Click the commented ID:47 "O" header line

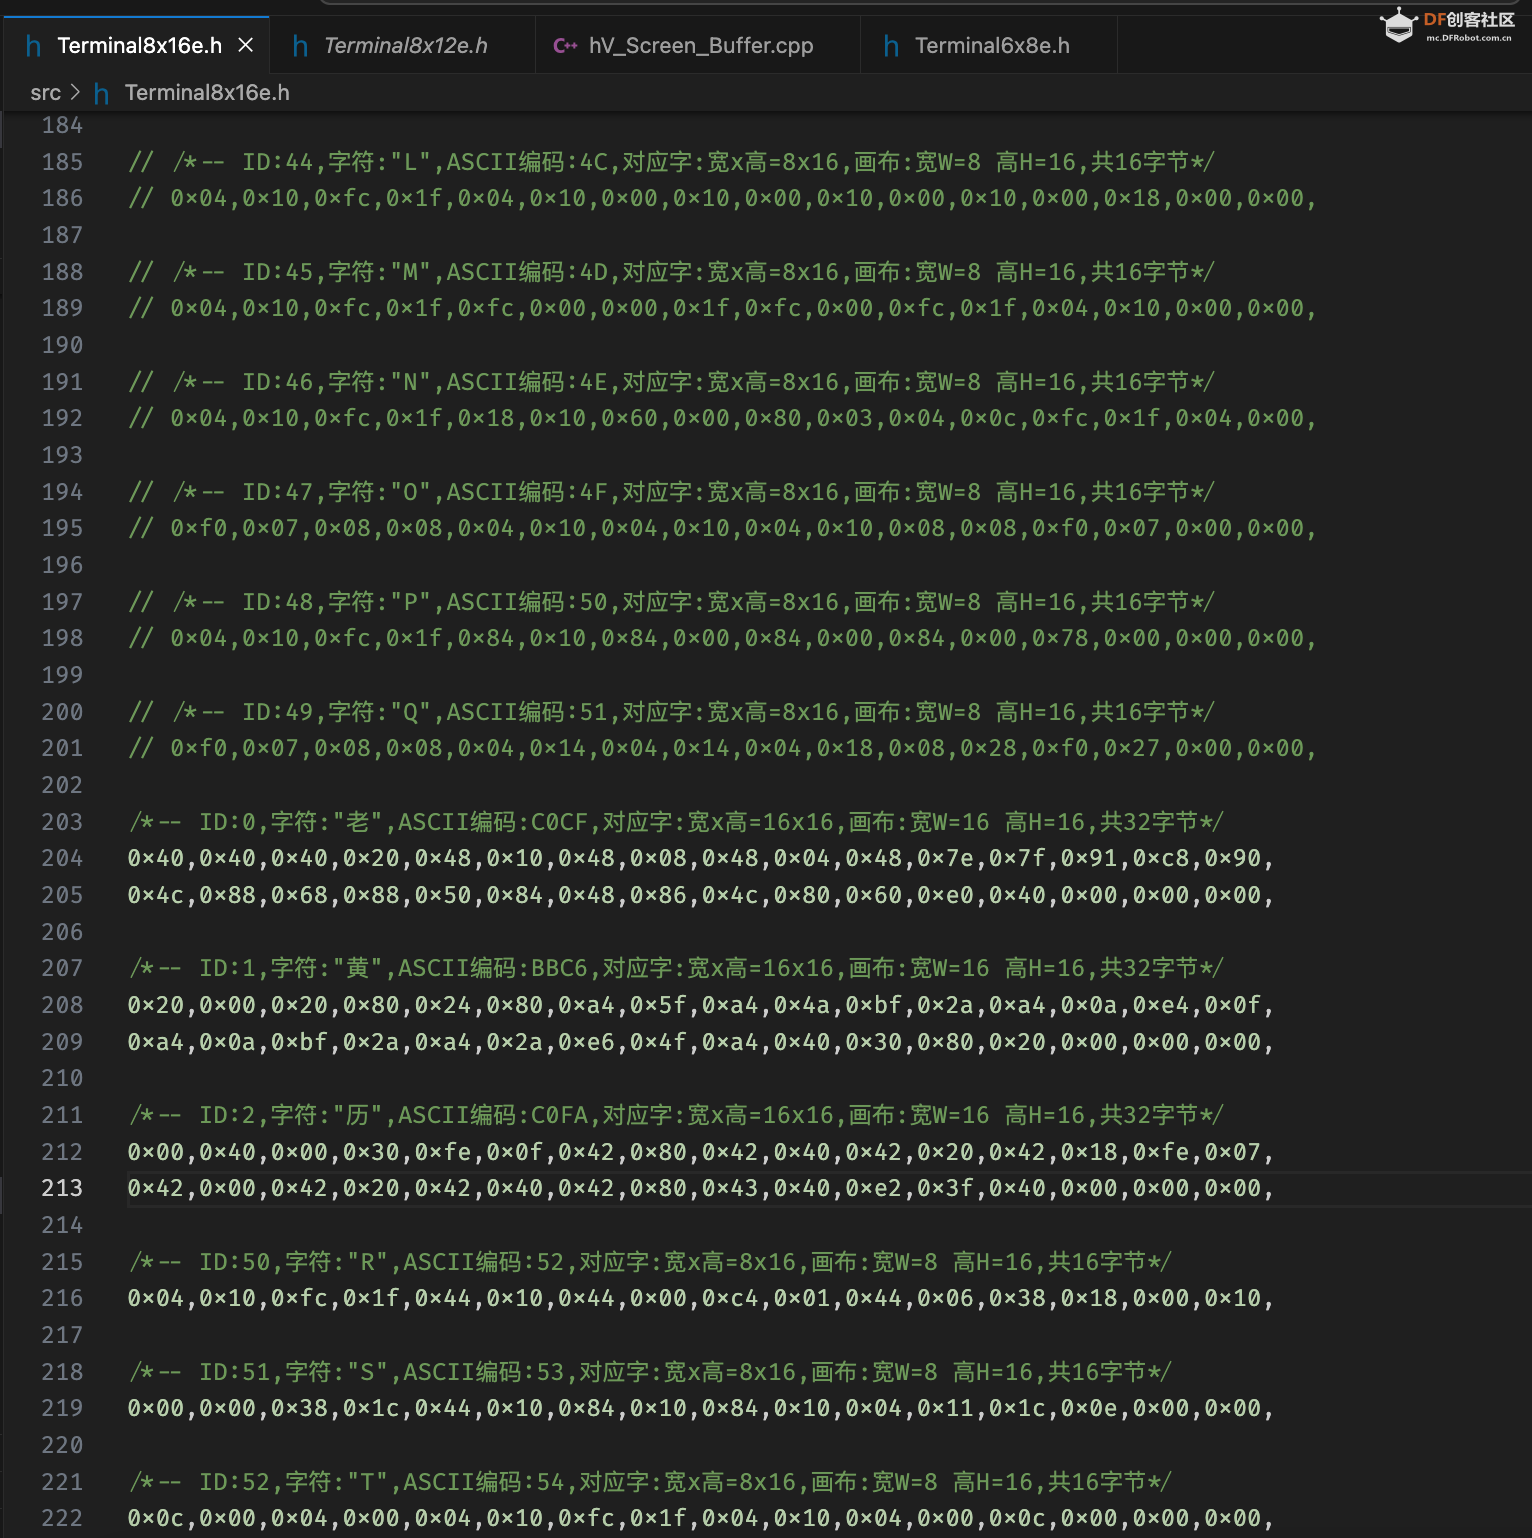[x=671, y=492]
